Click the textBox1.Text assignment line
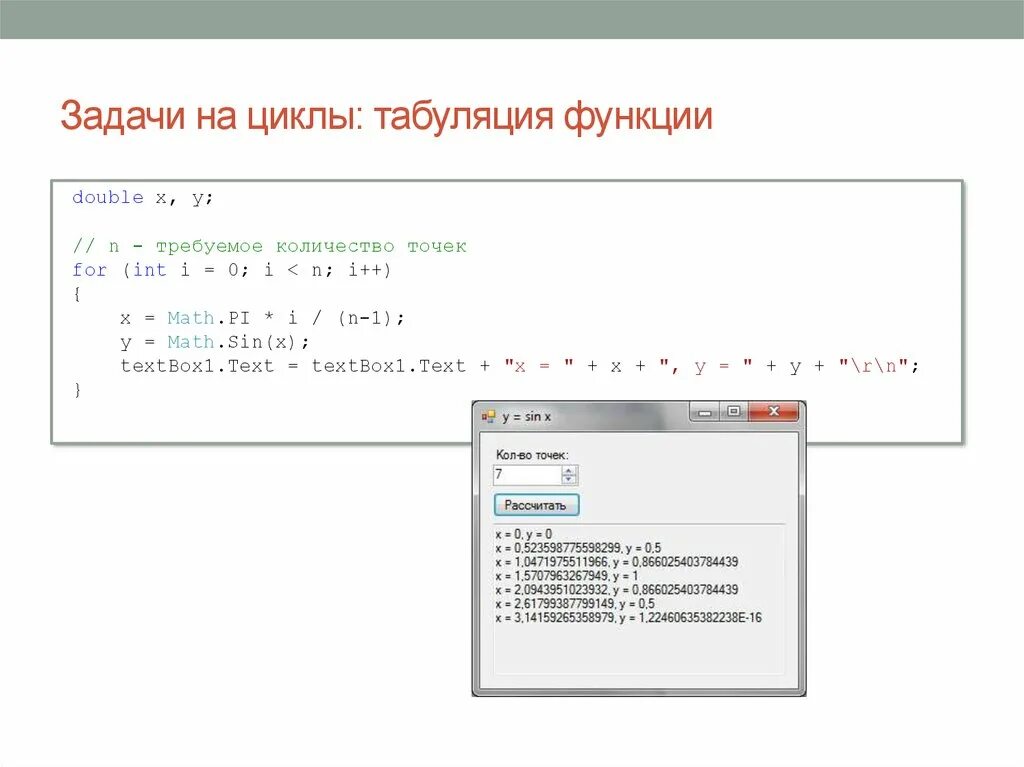1024x767 pixels. coord(519,366)
